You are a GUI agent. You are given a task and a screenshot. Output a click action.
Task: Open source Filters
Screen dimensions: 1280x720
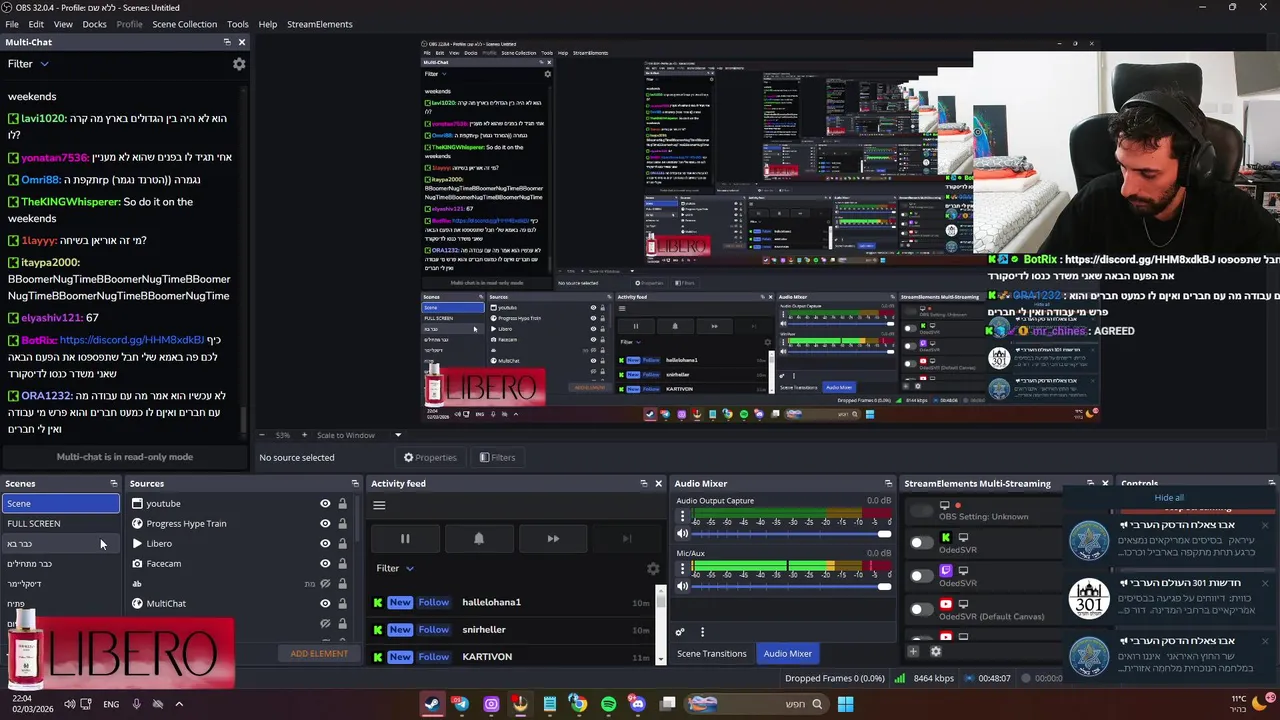coord(497,457)
